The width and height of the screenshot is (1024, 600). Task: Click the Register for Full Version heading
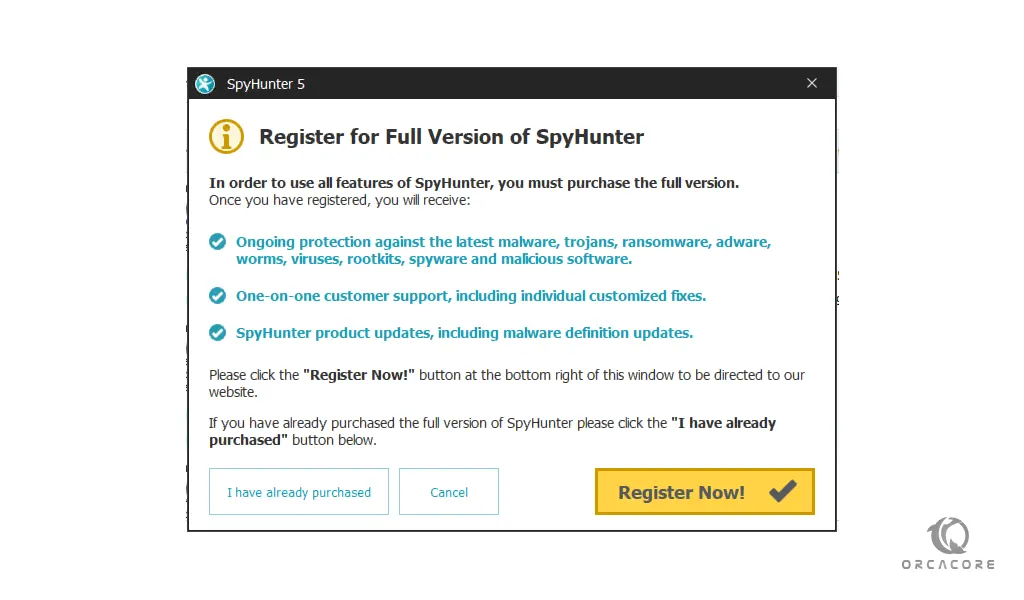451,136
